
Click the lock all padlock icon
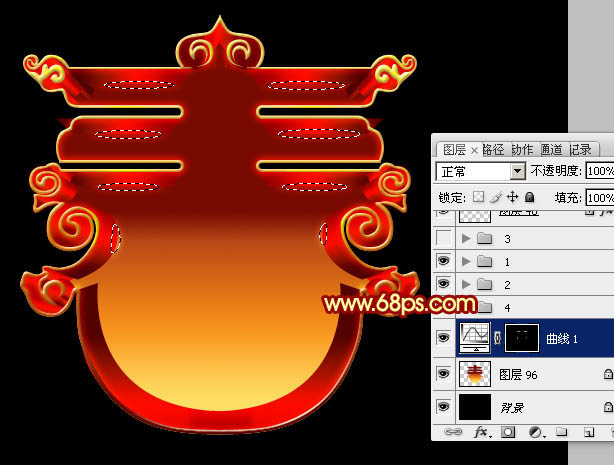pyautogui.click(x=528, y=197)
